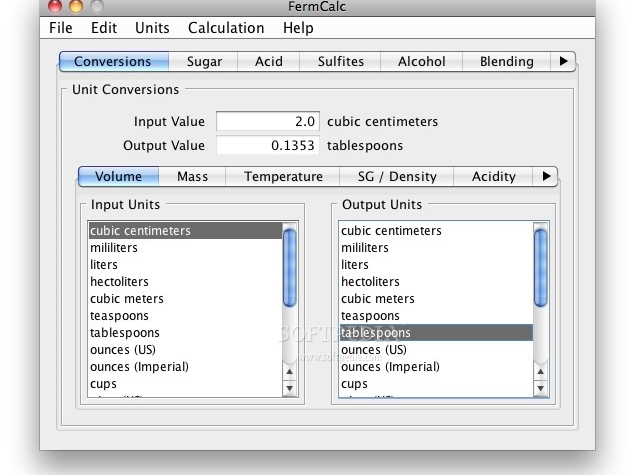The image size is (635, 475).
Task: Click the Input Units scrollbar thumb
Action: (289, 268)
